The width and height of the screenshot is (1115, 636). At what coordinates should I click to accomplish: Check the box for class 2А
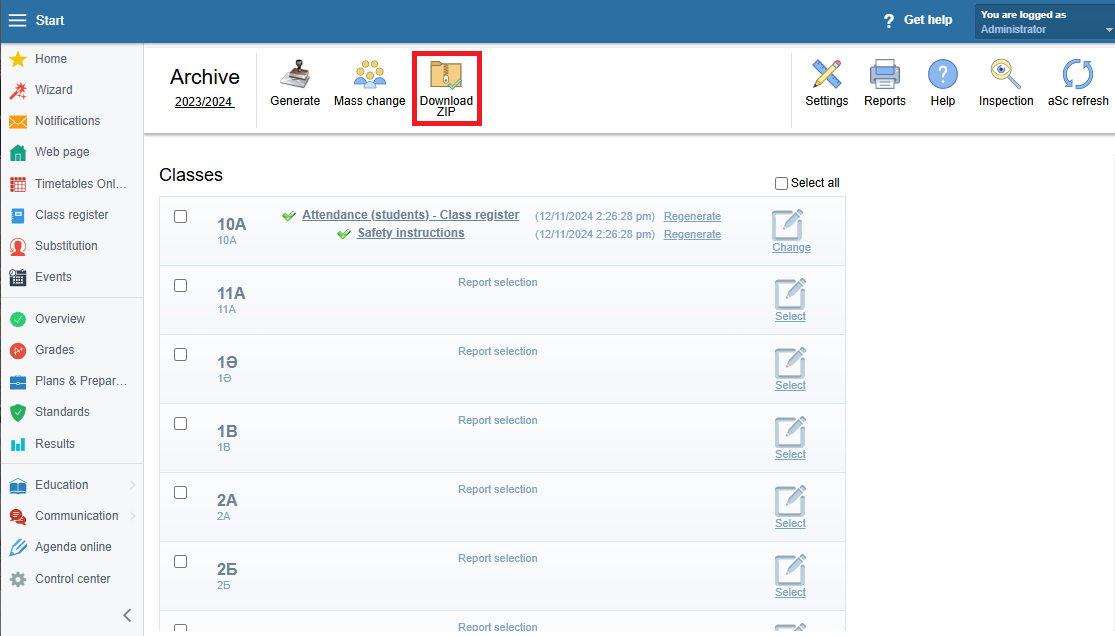click(181, 492)
